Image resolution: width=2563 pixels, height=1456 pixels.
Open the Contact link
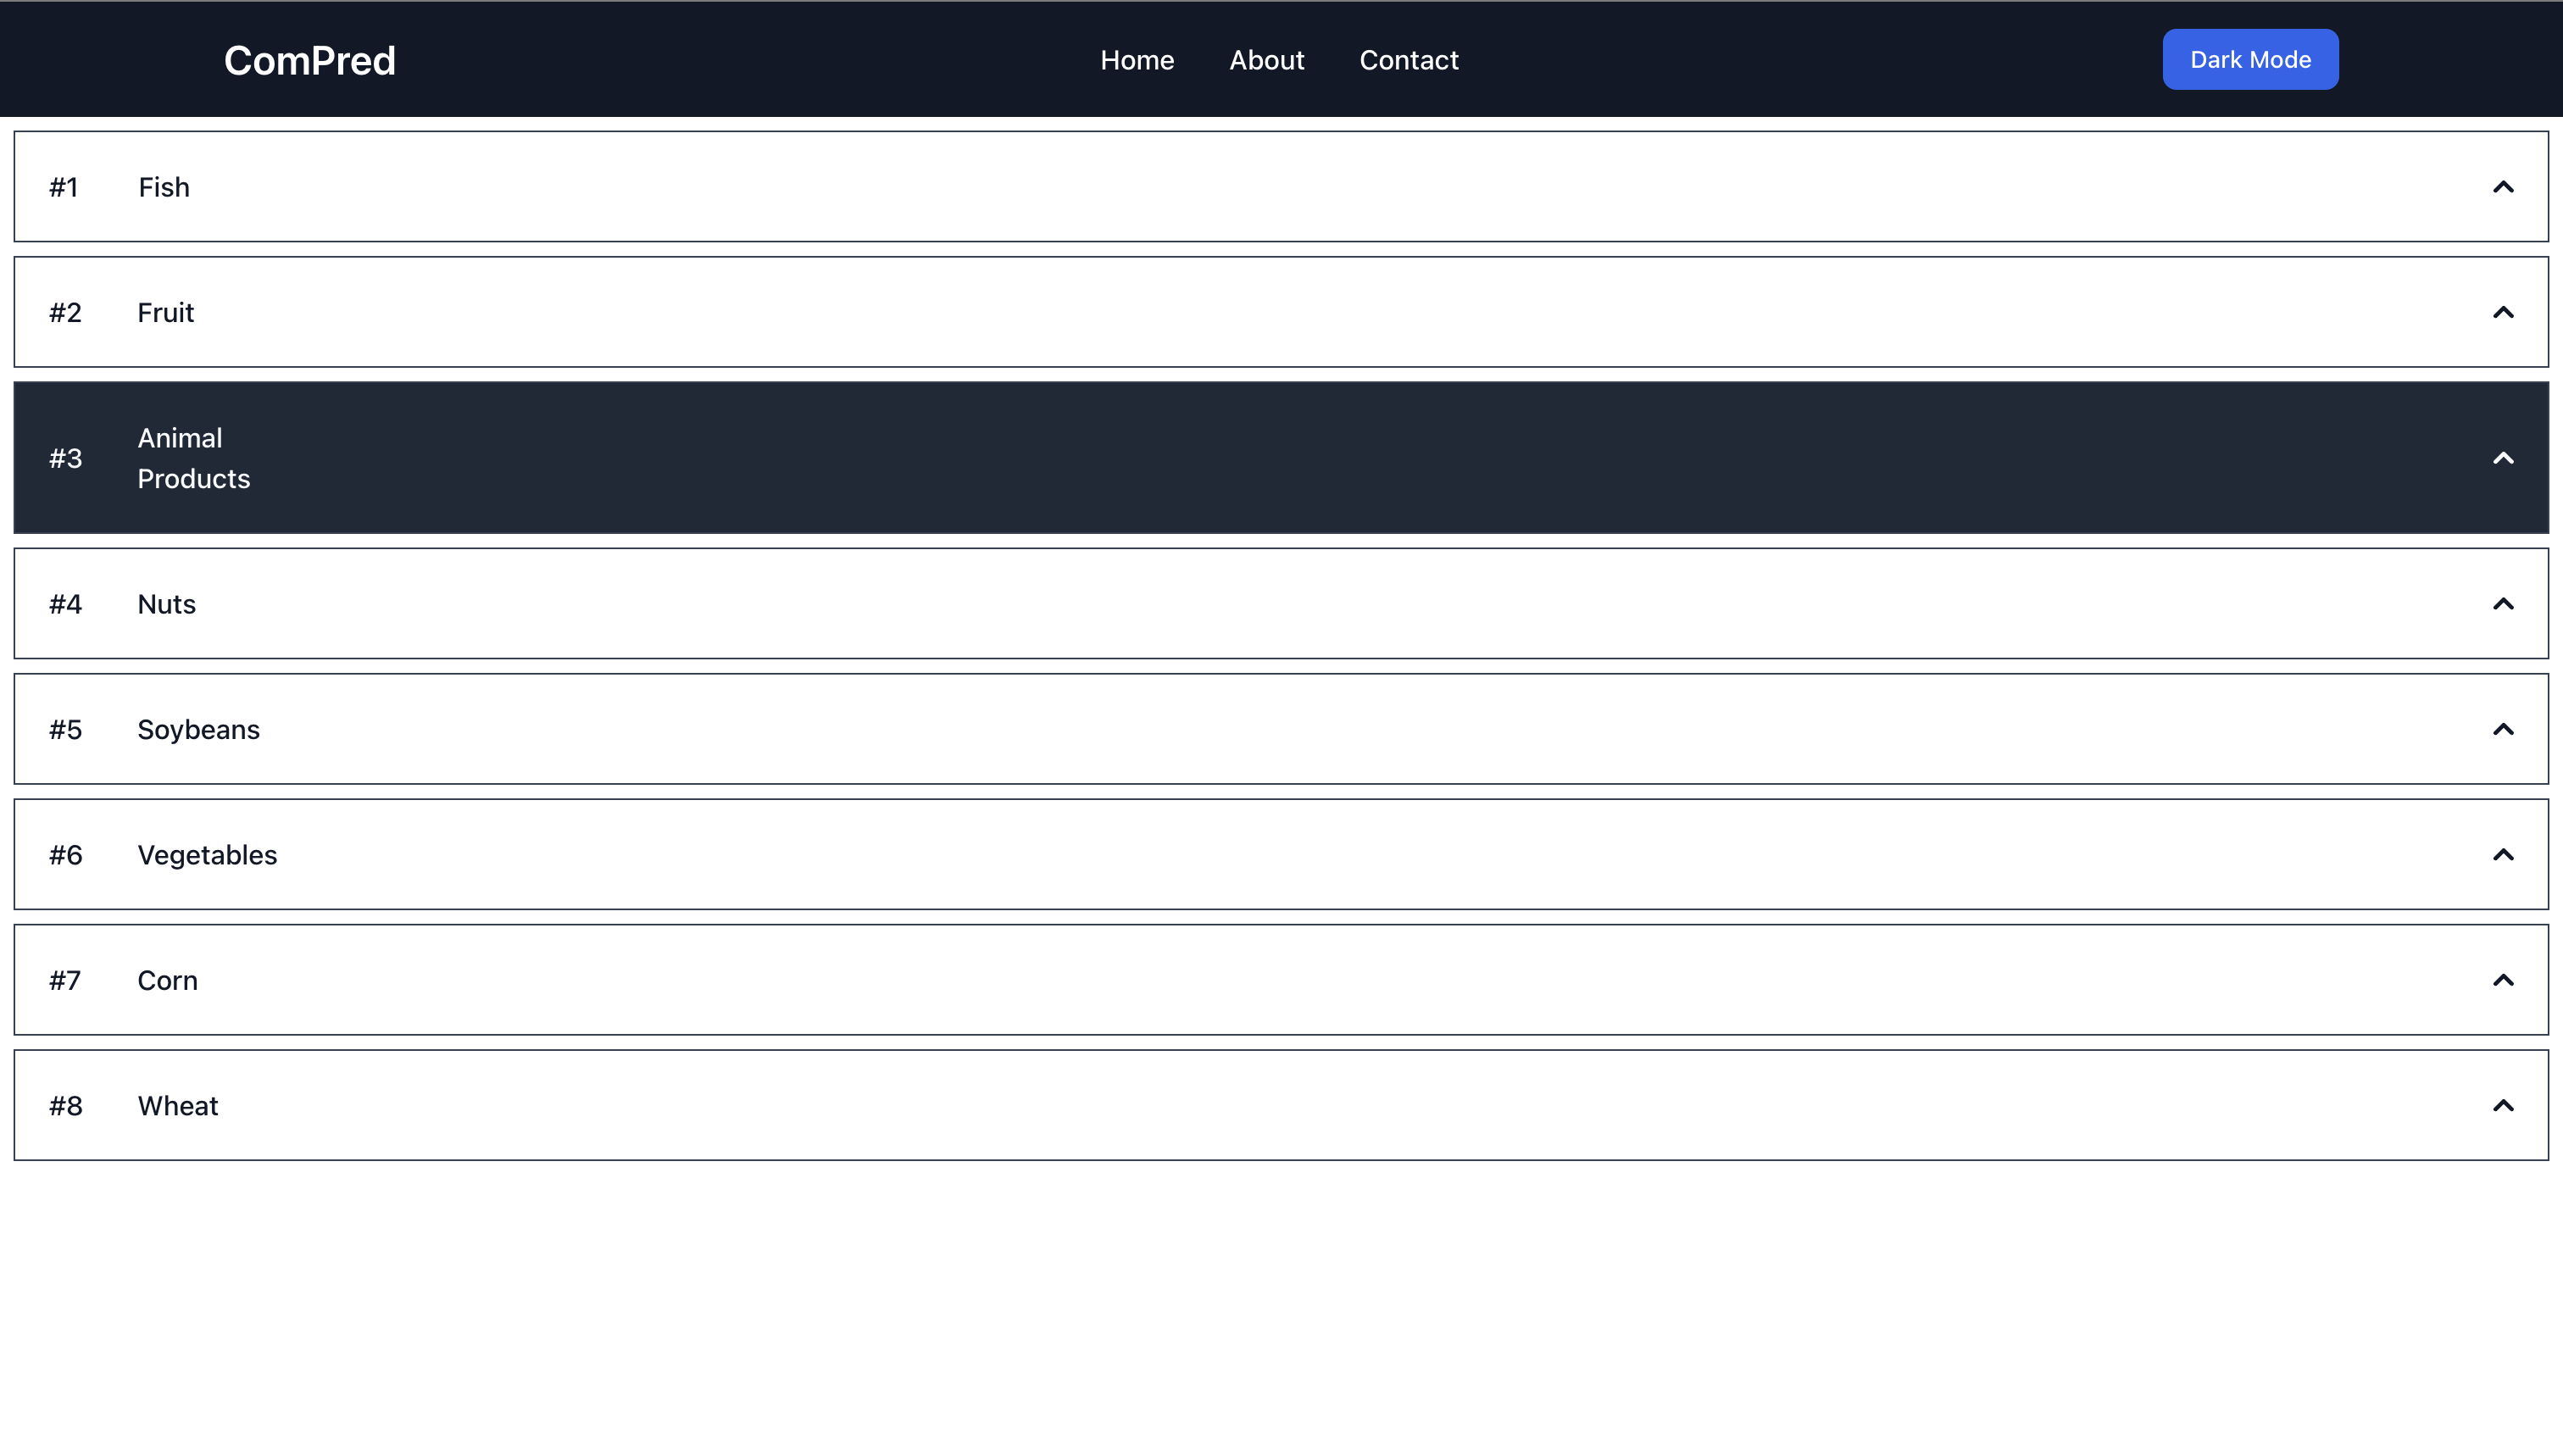pyautogui.click(x=1408, y=60)
